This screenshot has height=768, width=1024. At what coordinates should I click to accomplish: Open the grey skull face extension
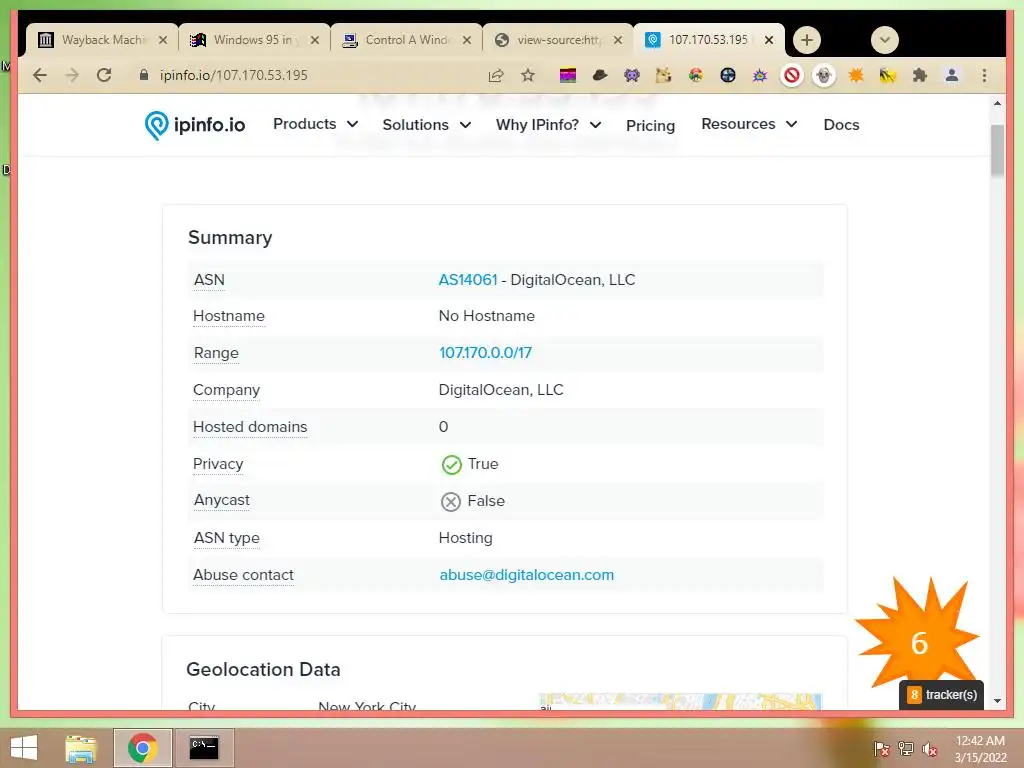(x=824, y=75)
